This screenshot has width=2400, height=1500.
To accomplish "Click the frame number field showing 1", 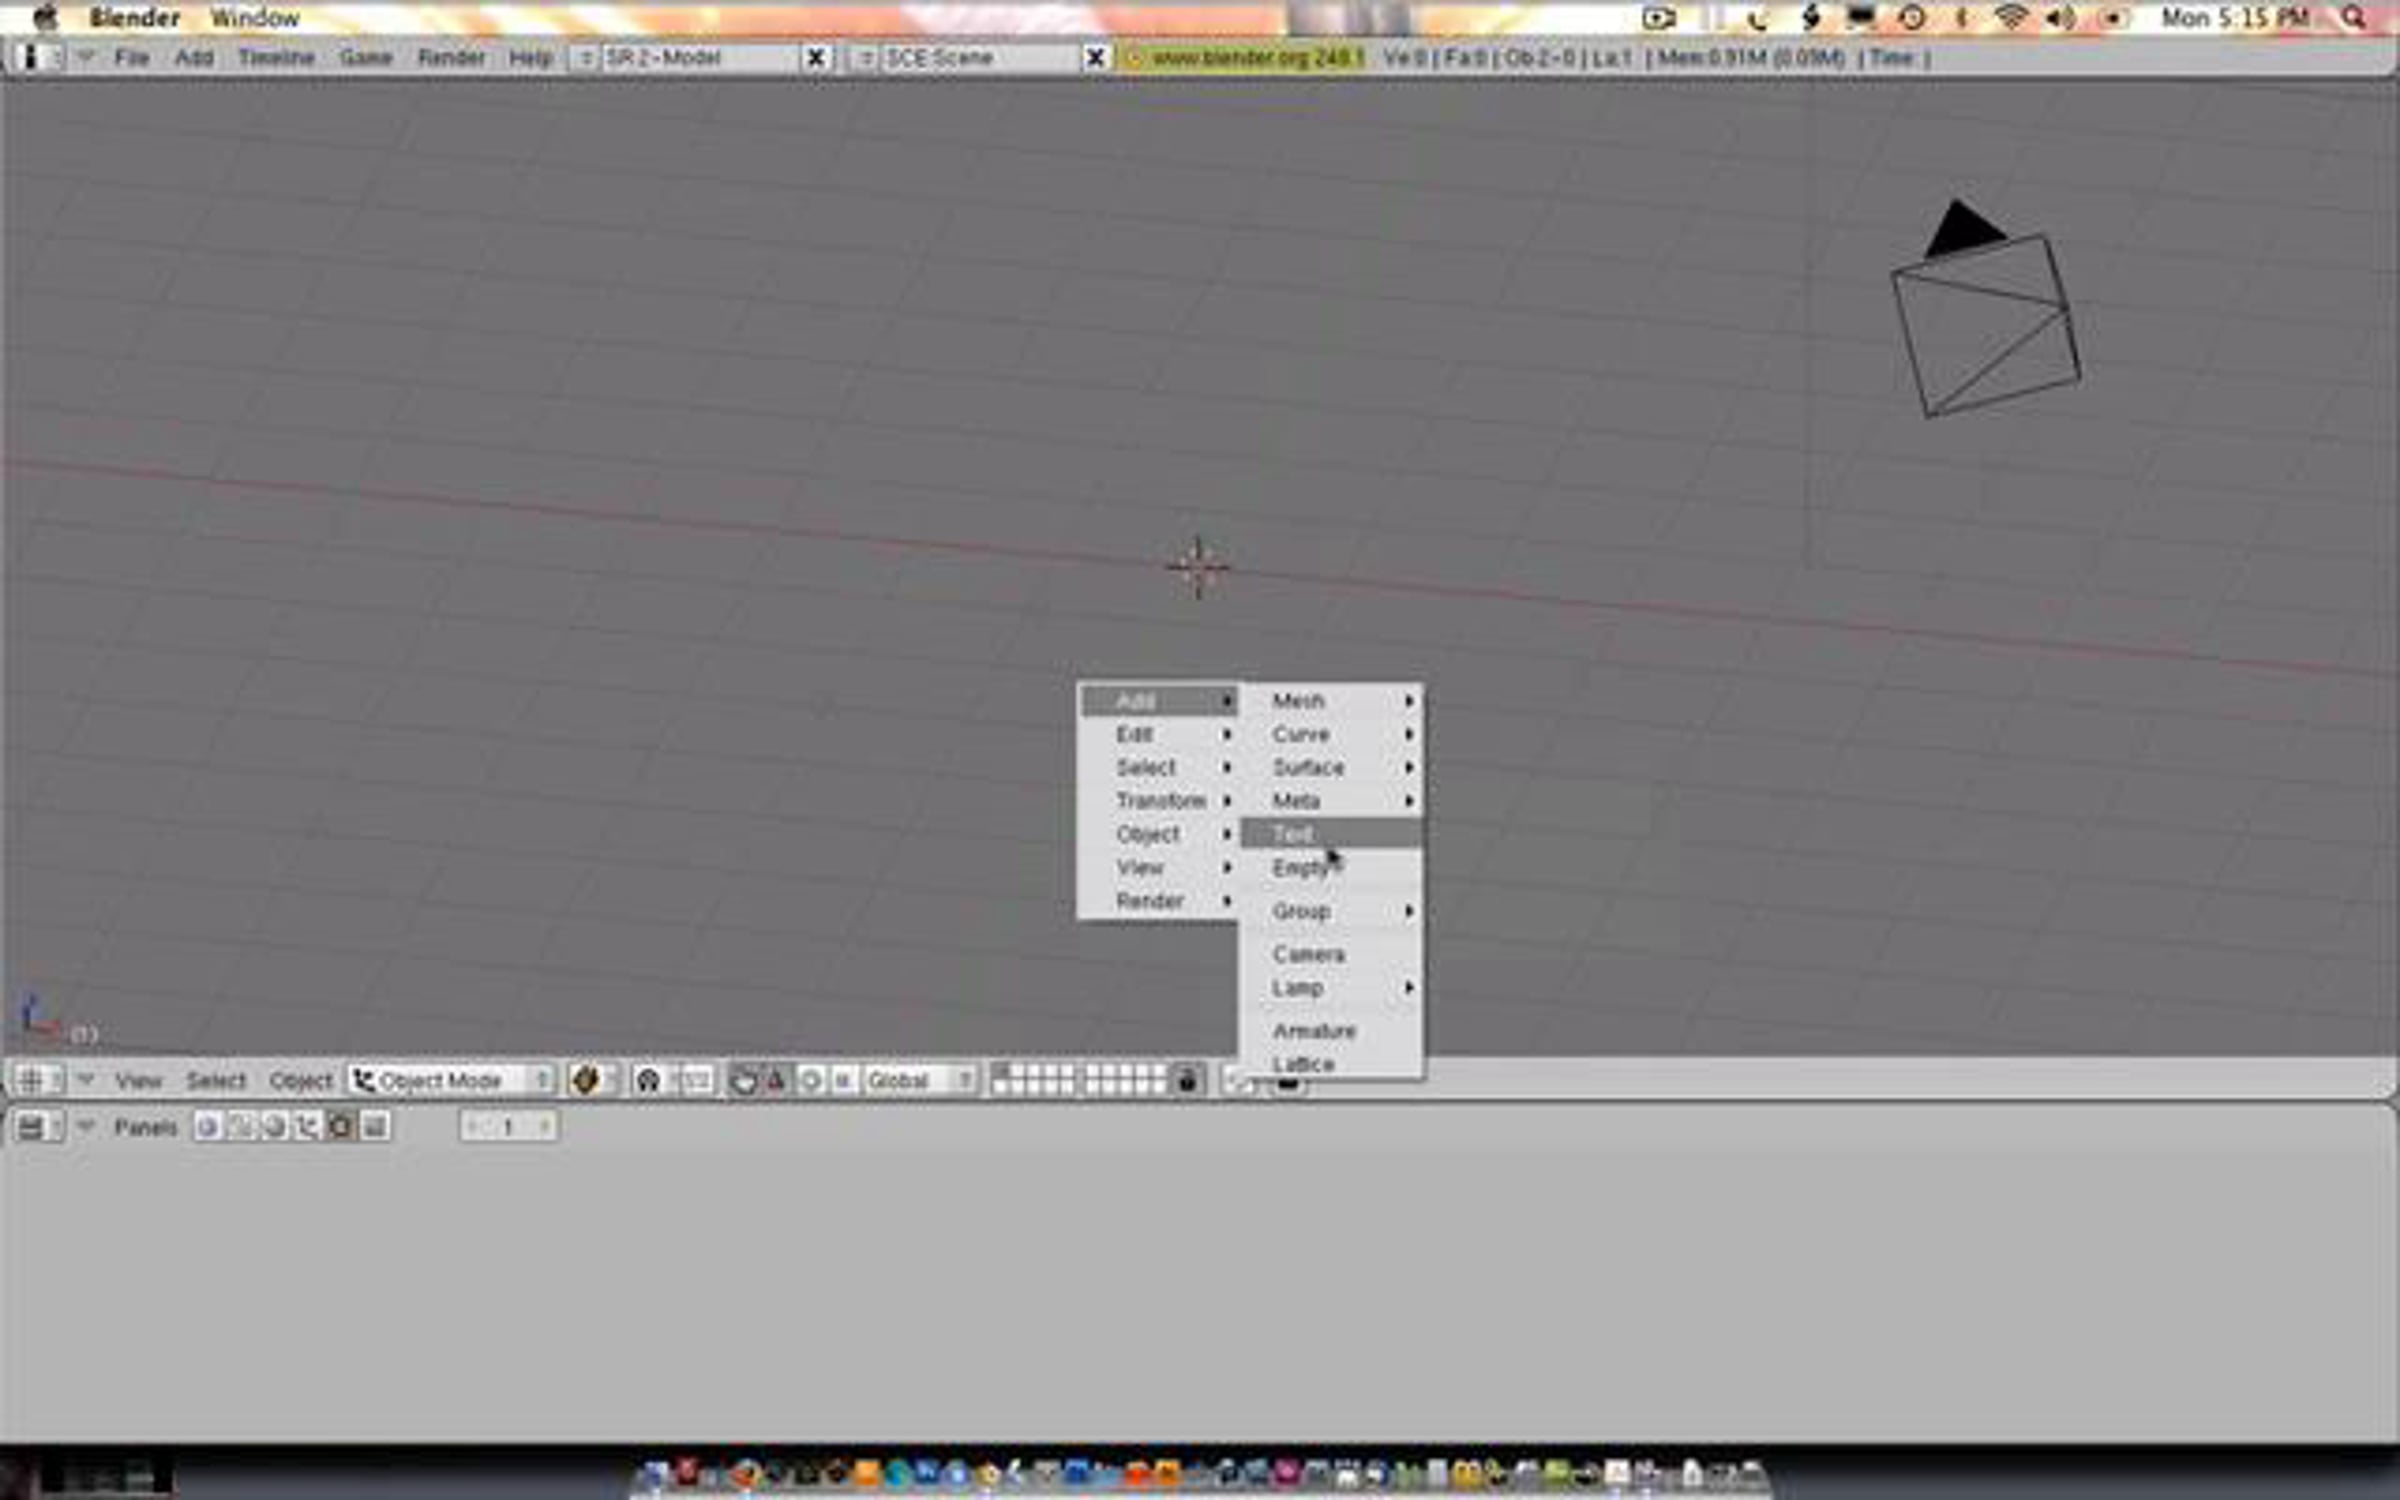I will pyautogui.click(x=508, y=1127).
